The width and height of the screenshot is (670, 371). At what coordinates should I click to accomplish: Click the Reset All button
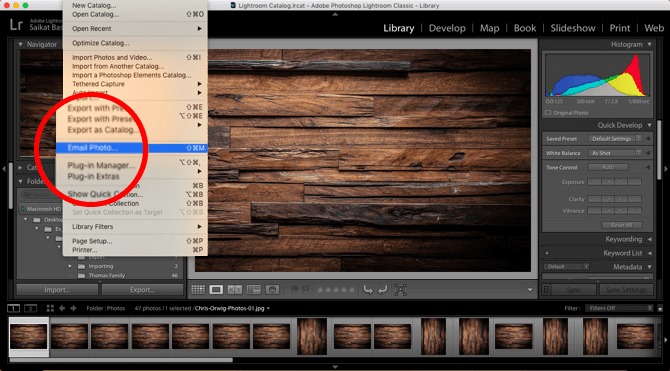(x=622, y=225)
